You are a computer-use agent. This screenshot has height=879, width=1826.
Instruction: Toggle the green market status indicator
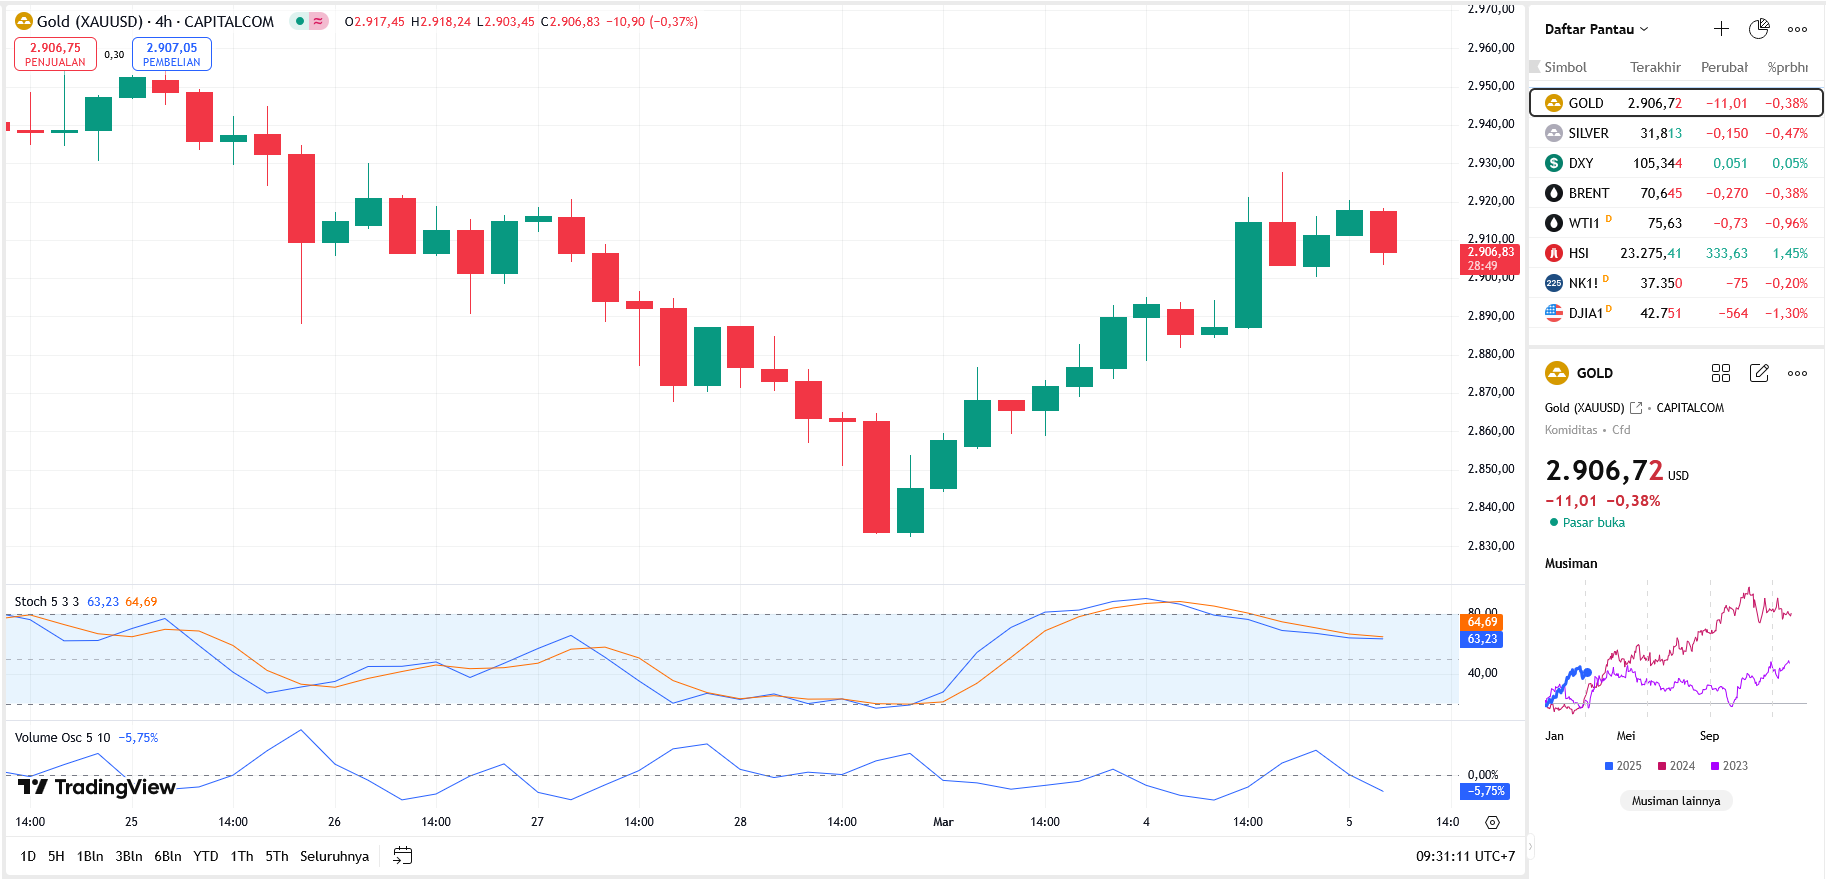click(300, 21)
